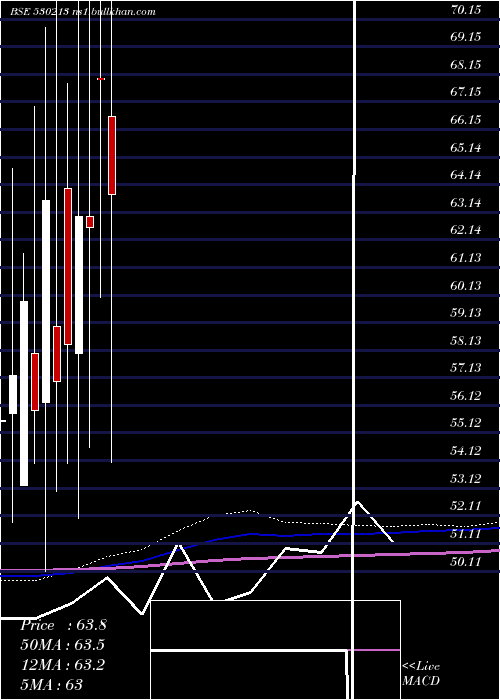Click the 52.11 price axis label
The image size is (500, 700).
pyautogui.click(x=466, y=506)
